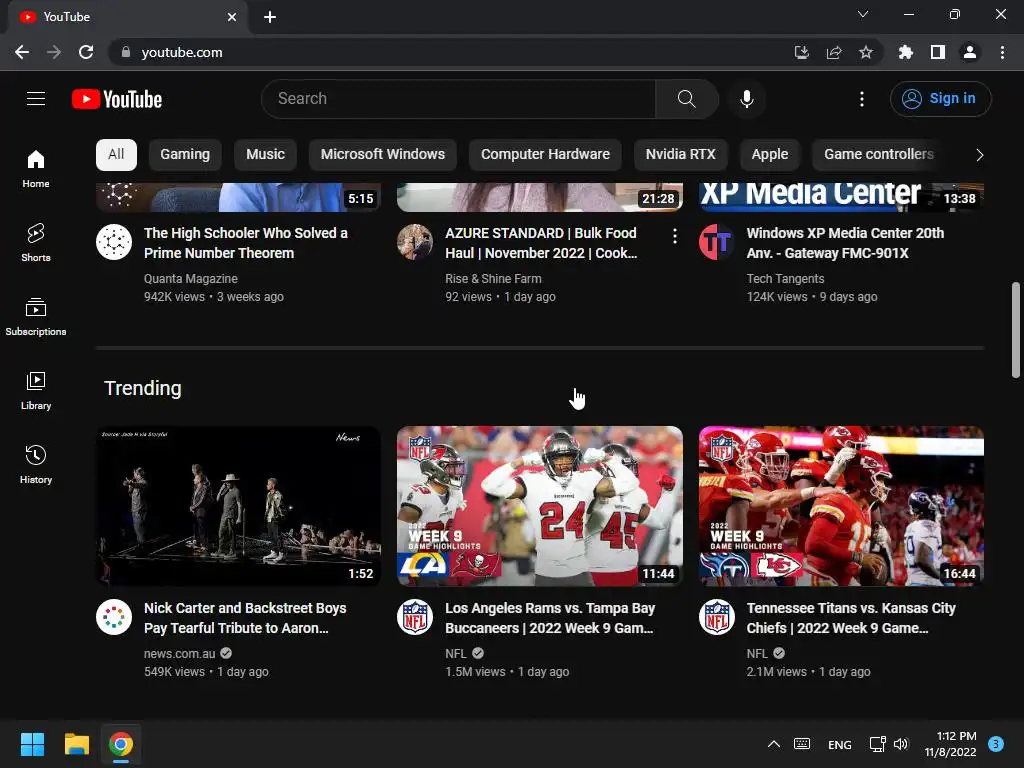Screen dimensions: 1024x768
Task: Share this page from address bar
Action: point(834,52)
